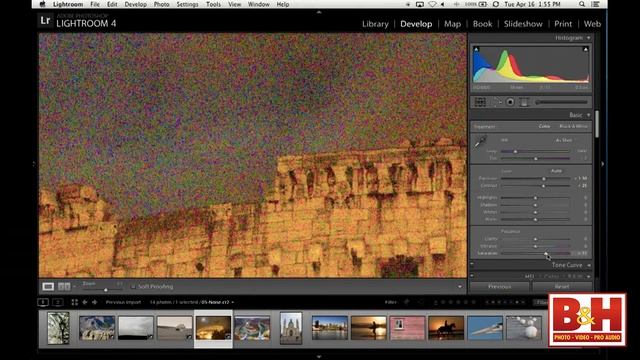Image resolution: width=640 pixels, height=360 pixels.
Task: Select the pink wall window thumbnail
Action: [x=407, y=328]
